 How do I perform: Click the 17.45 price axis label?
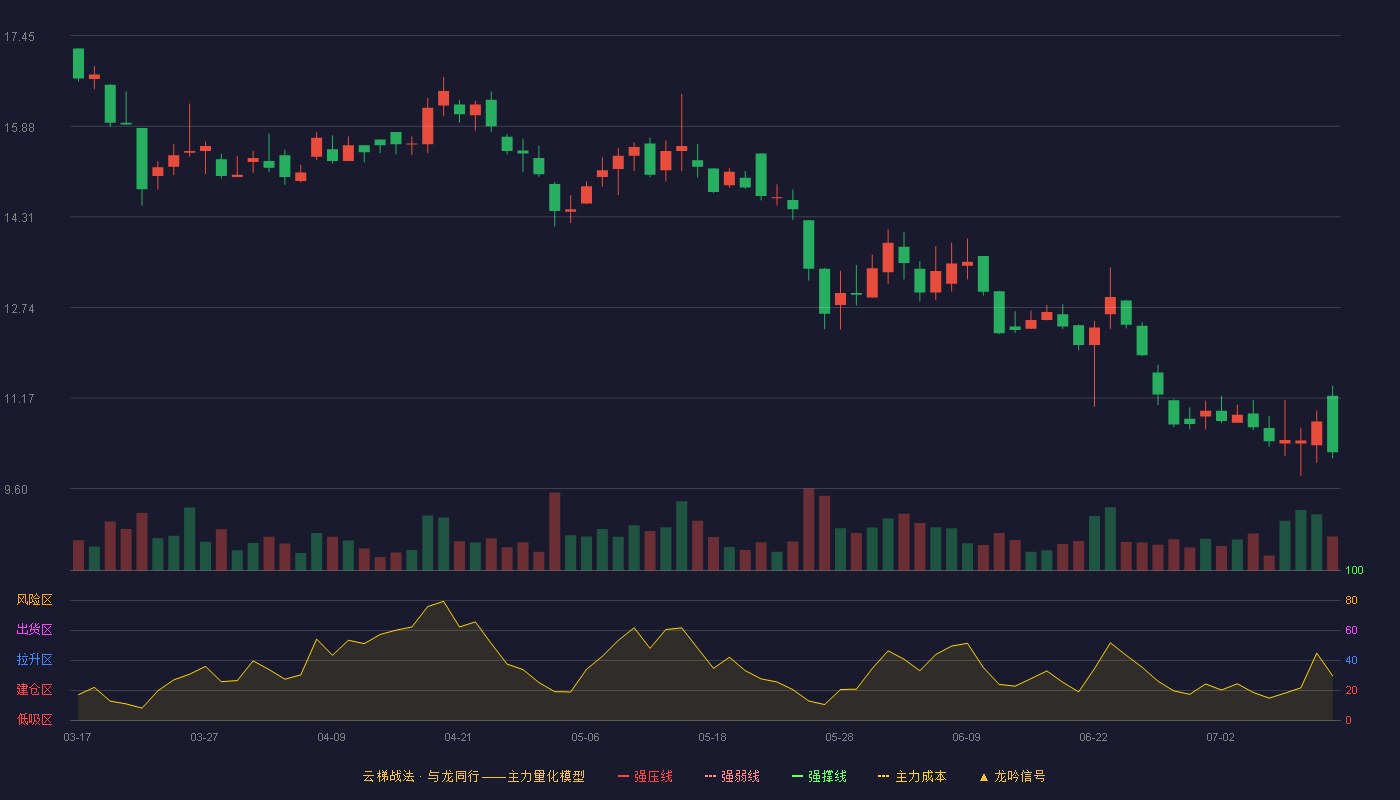click(x=19, y=37)
